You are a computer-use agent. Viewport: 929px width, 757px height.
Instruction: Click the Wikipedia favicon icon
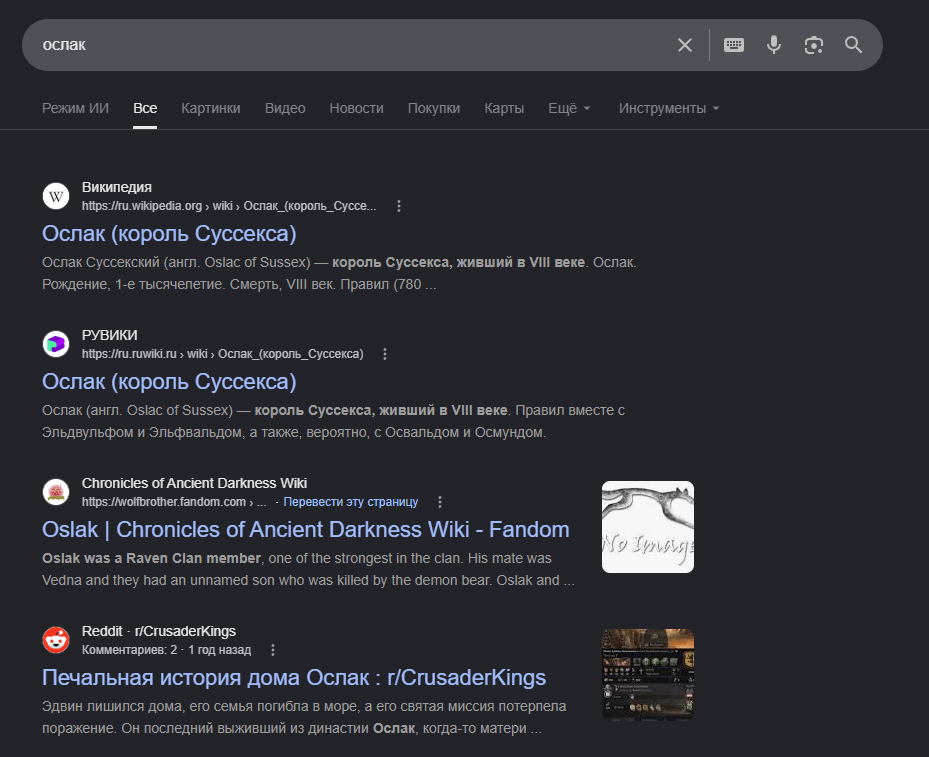(x=56, y=196)
